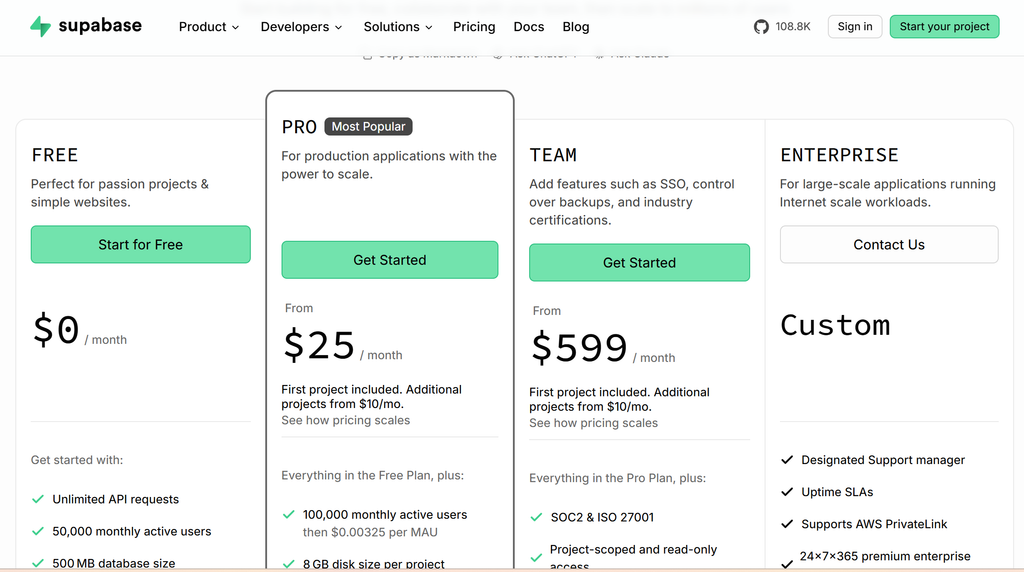This screenshot has height=572, width=1024.
Task: Click checkmark beside Uptime SLAs
Action: [787, 492]
